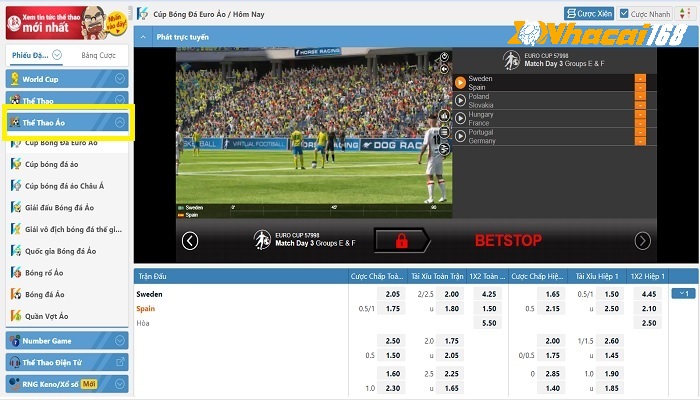700x400 pixels.
Task: Select Cúp bóng đá ảo item
Action: pyautogui.click(x=51, y=164)
